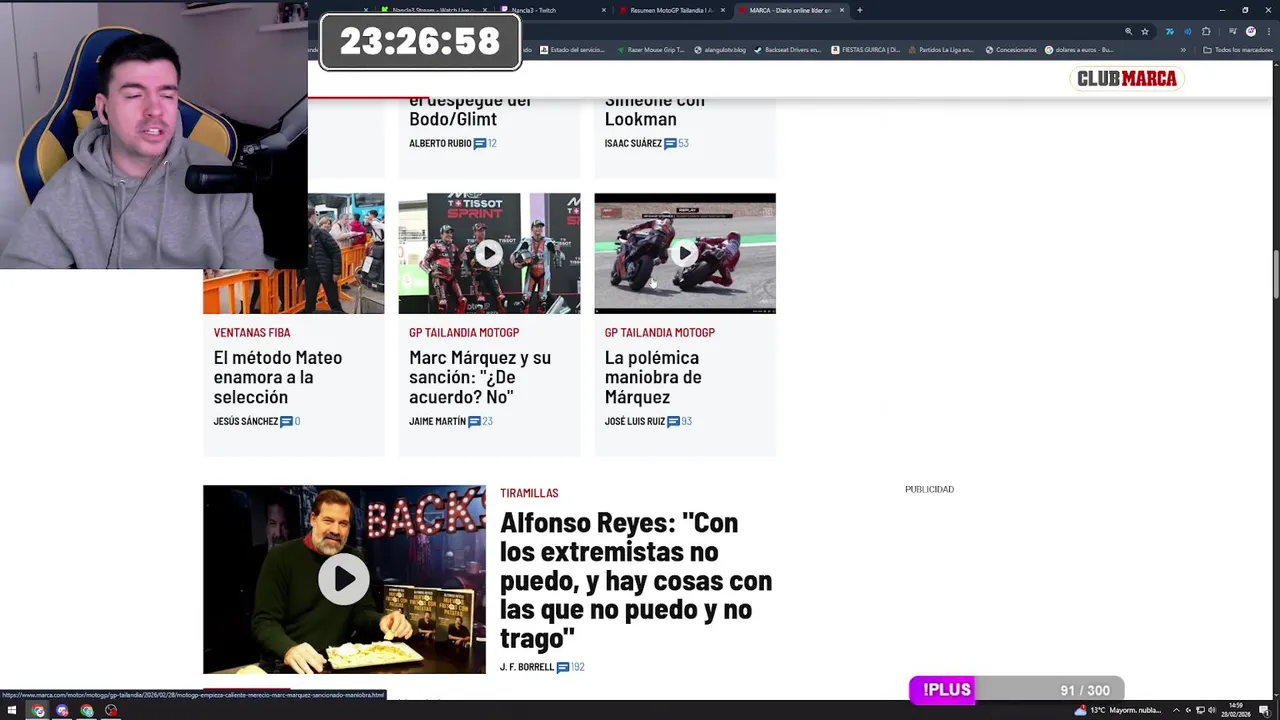The image size is (1280, 720).
Task: Open the Ventanas FIBA article thumbnail image
Action: tap(294, 254)
